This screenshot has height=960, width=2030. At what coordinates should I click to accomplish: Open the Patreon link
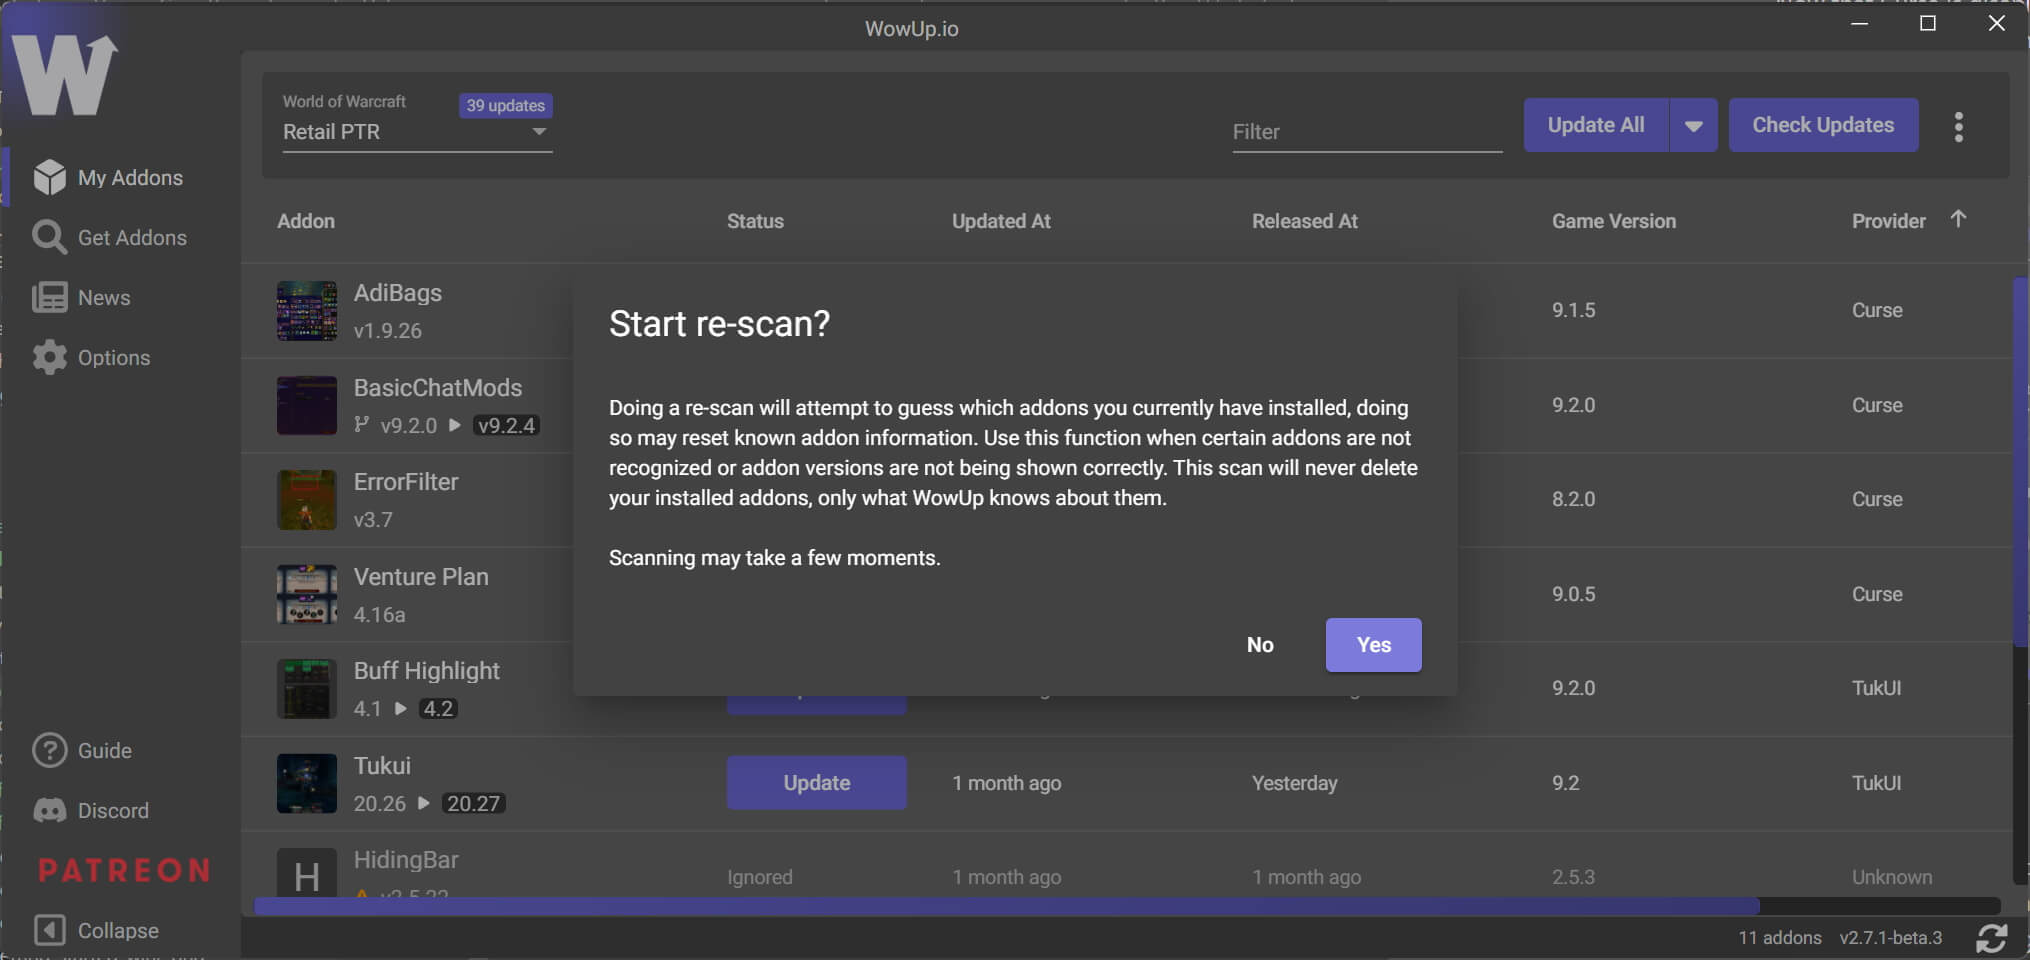pyautogui.click(x=124, y=870)
